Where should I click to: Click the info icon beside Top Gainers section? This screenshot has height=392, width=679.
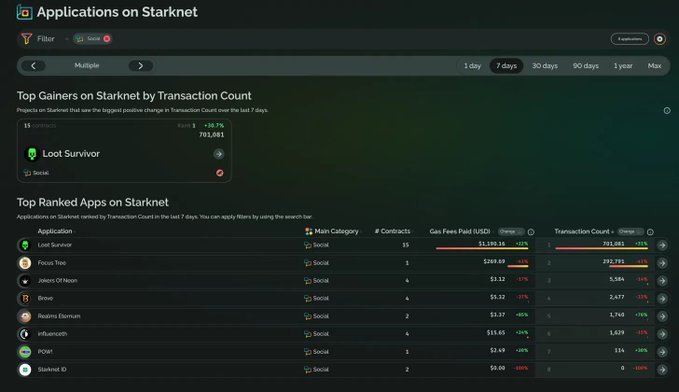[x=667, y=110]
